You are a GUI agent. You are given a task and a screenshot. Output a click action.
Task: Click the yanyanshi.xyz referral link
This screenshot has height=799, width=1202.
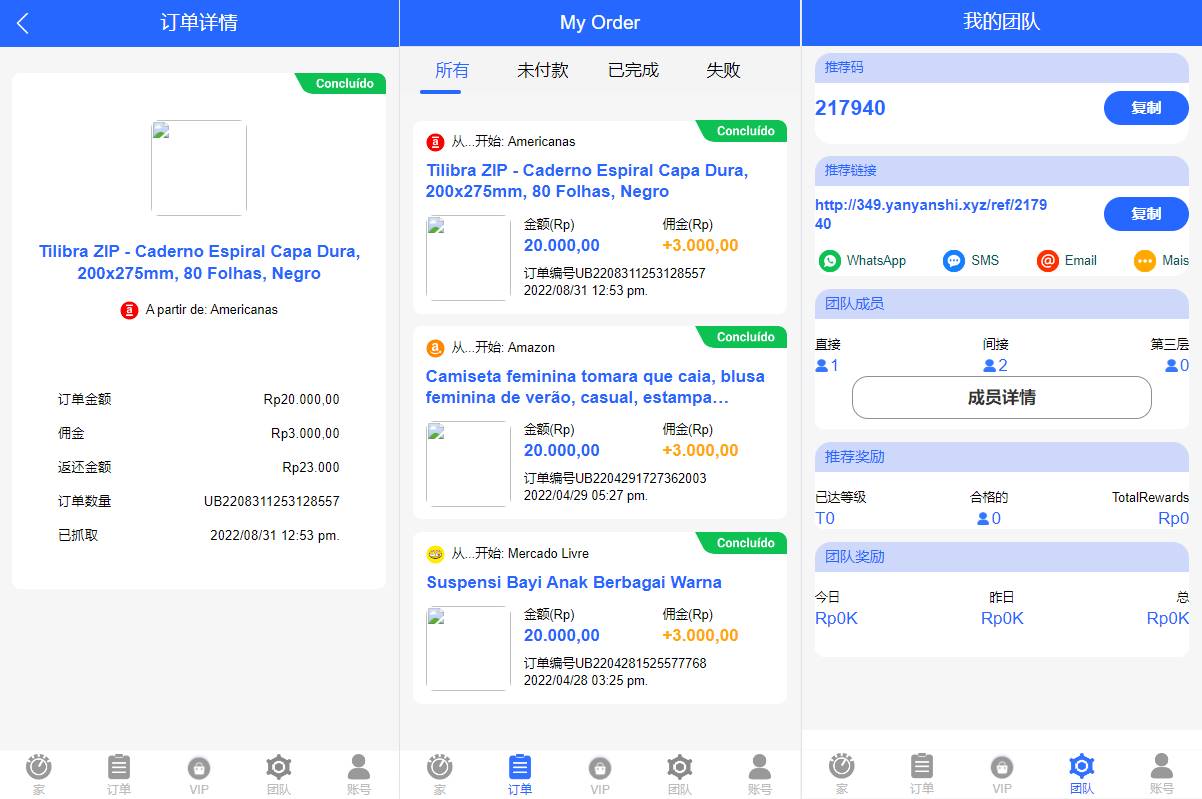tap(930, 214)
